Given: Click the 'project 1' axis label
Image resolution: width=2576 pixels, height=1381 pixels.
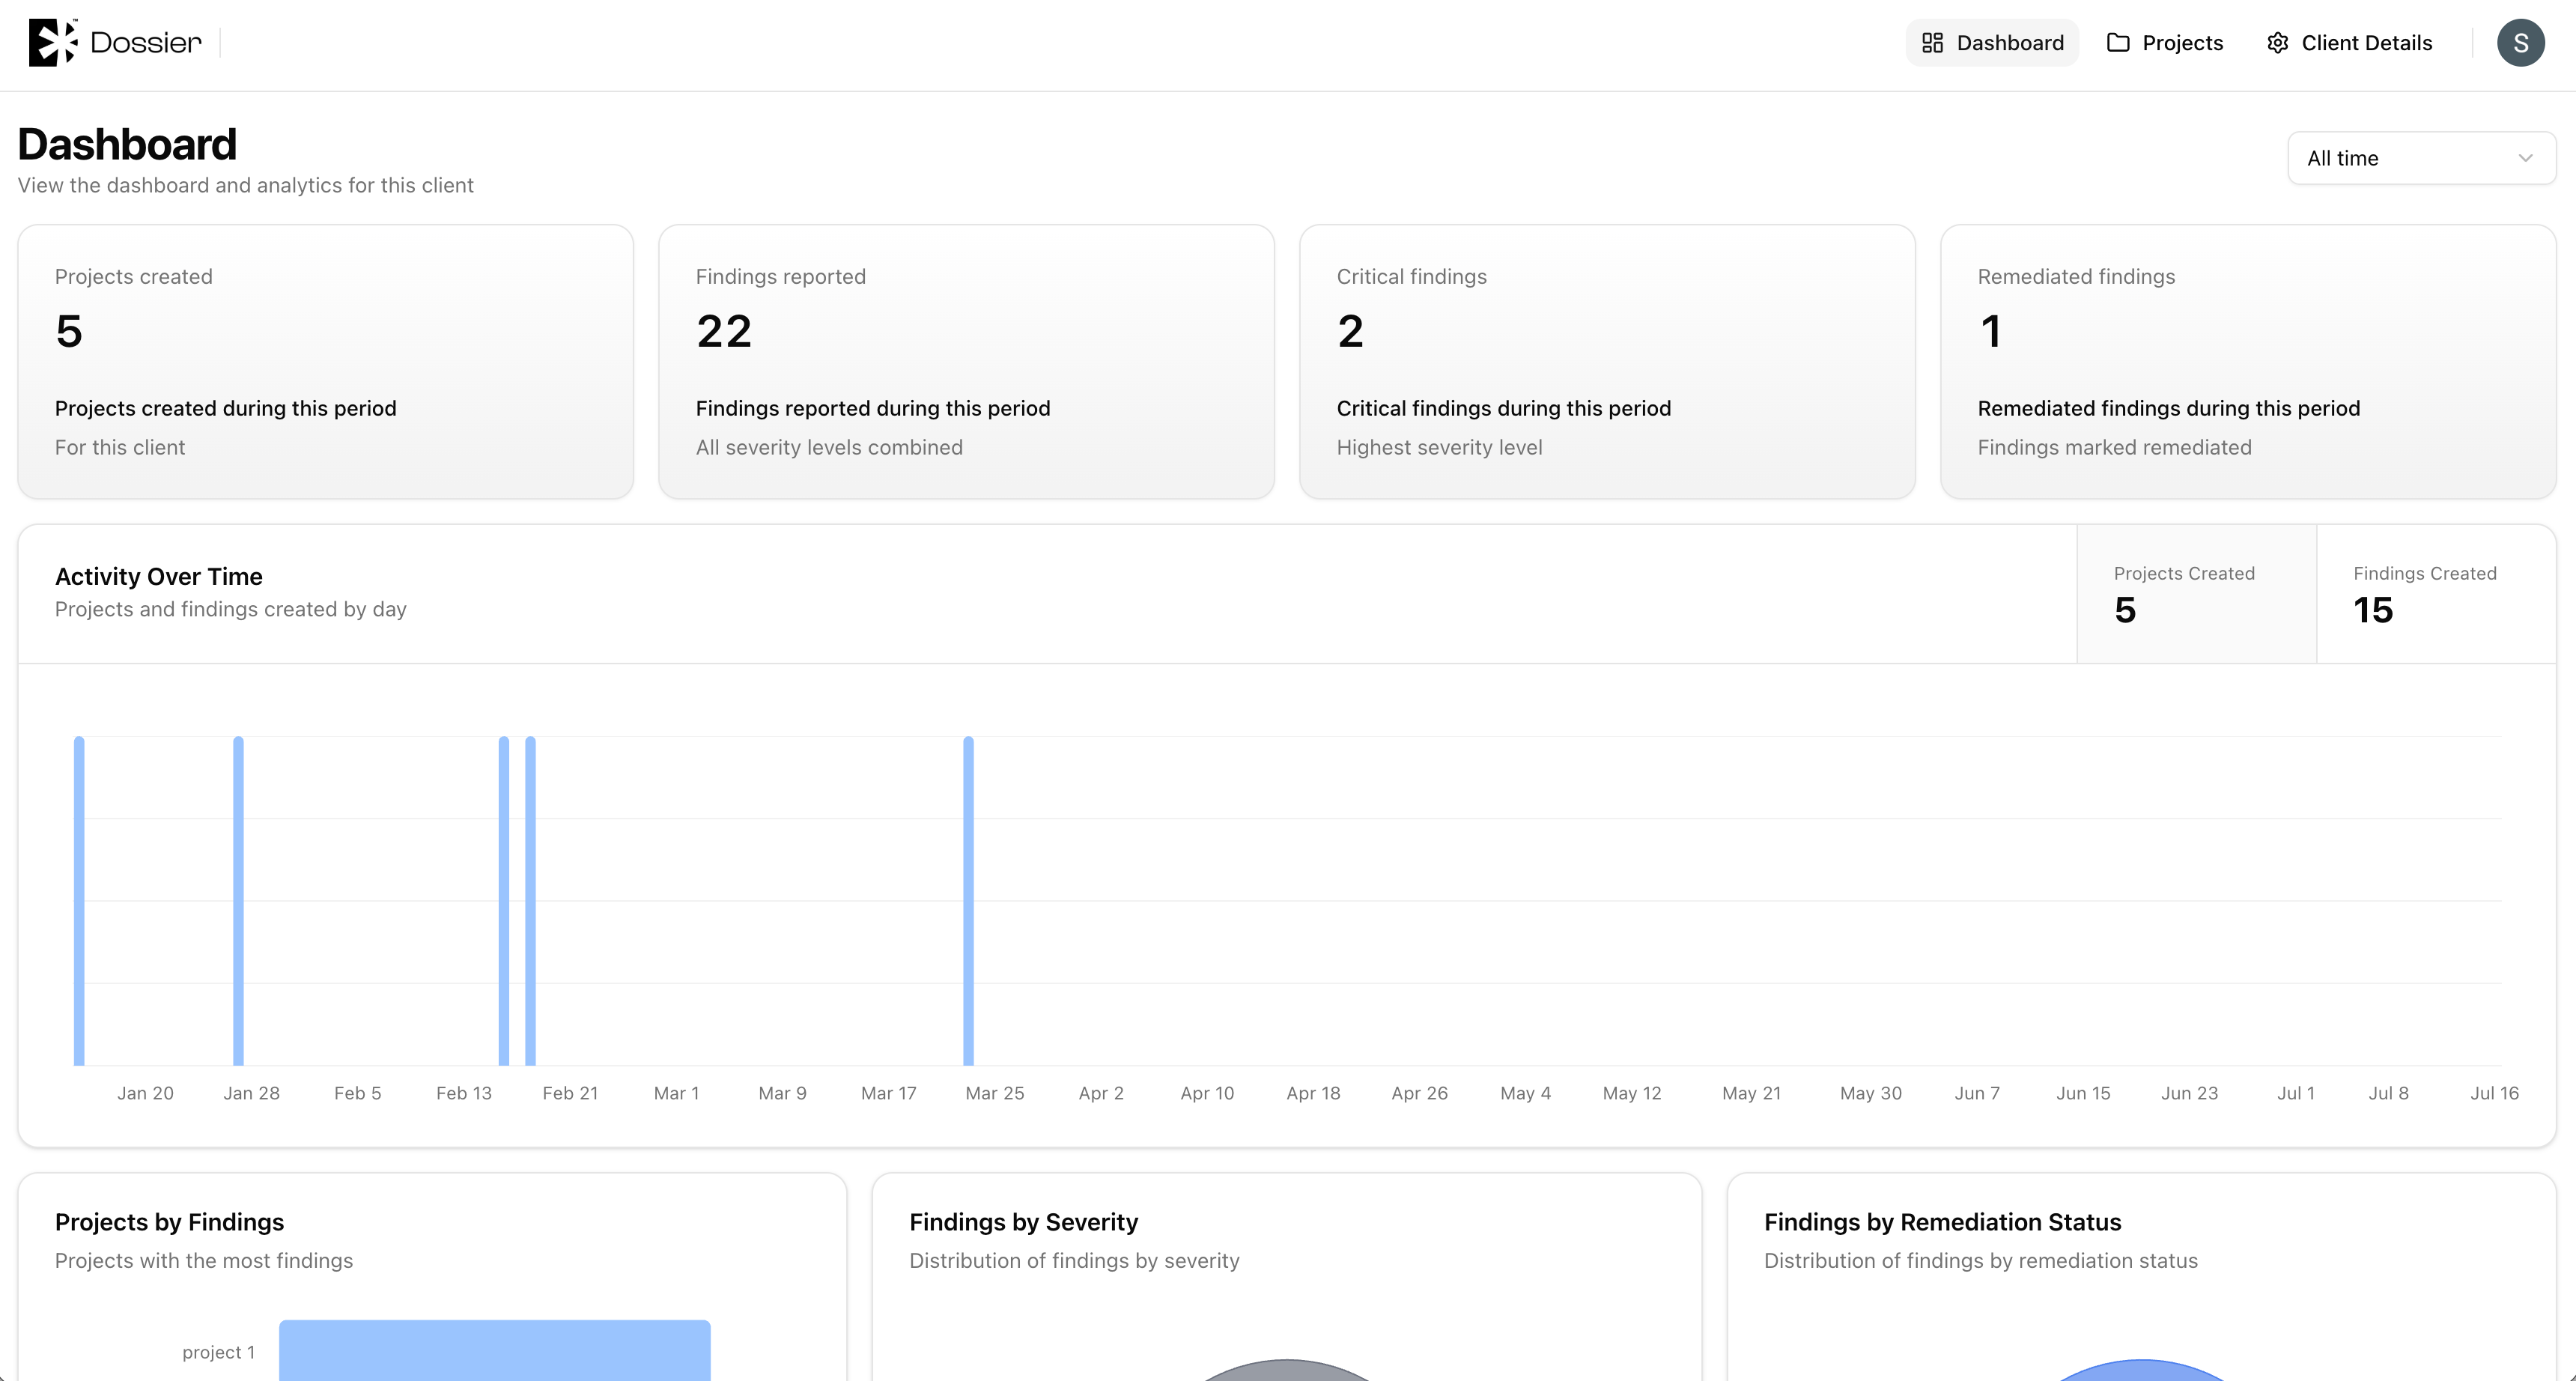Looking at the screenshot, I should [218, 1352].
